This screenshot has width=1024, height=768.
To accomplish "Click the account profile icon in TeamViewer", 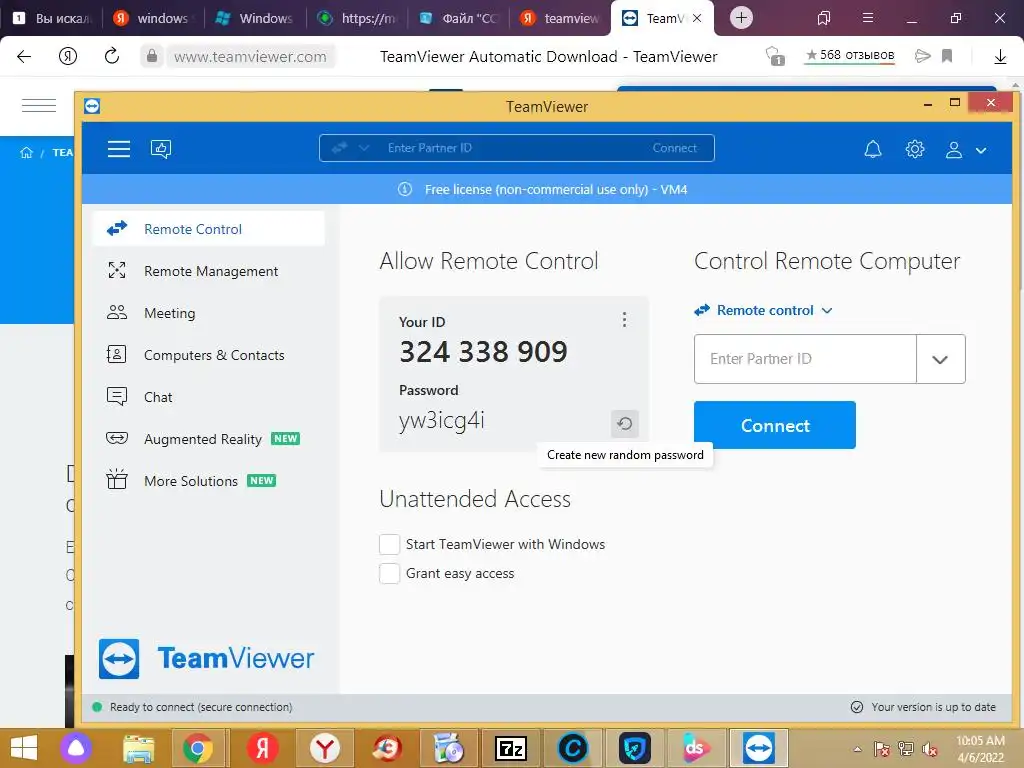I will 953,150.
